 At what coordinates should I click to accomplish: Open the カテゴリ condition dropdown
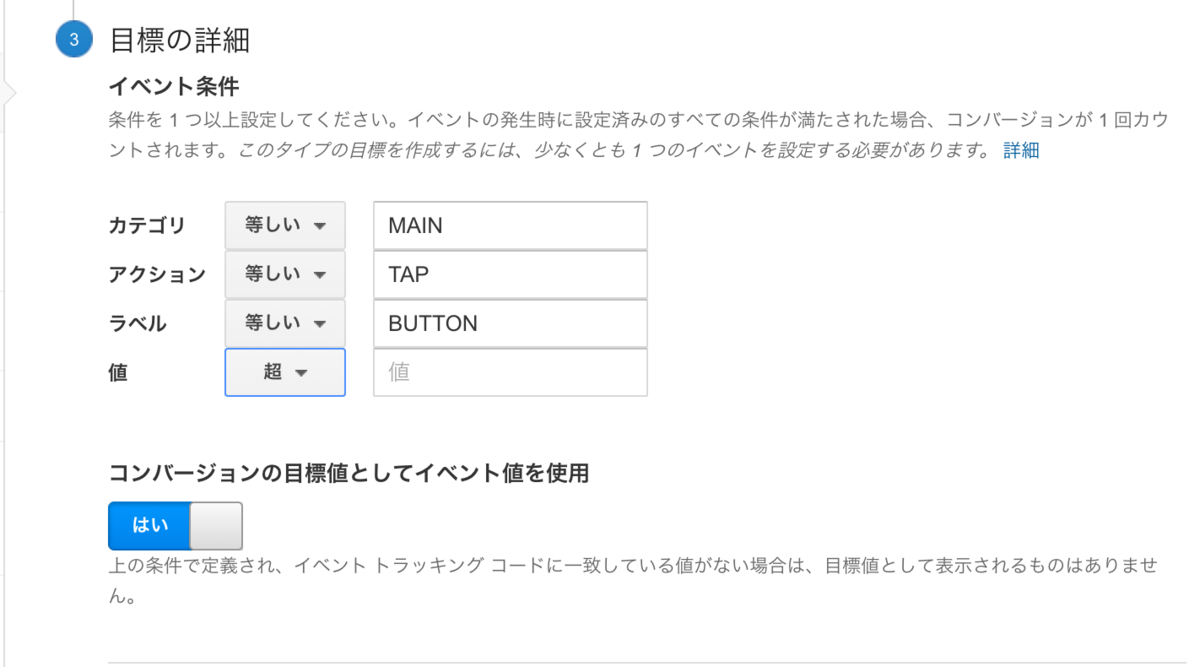tap(285, 226)
